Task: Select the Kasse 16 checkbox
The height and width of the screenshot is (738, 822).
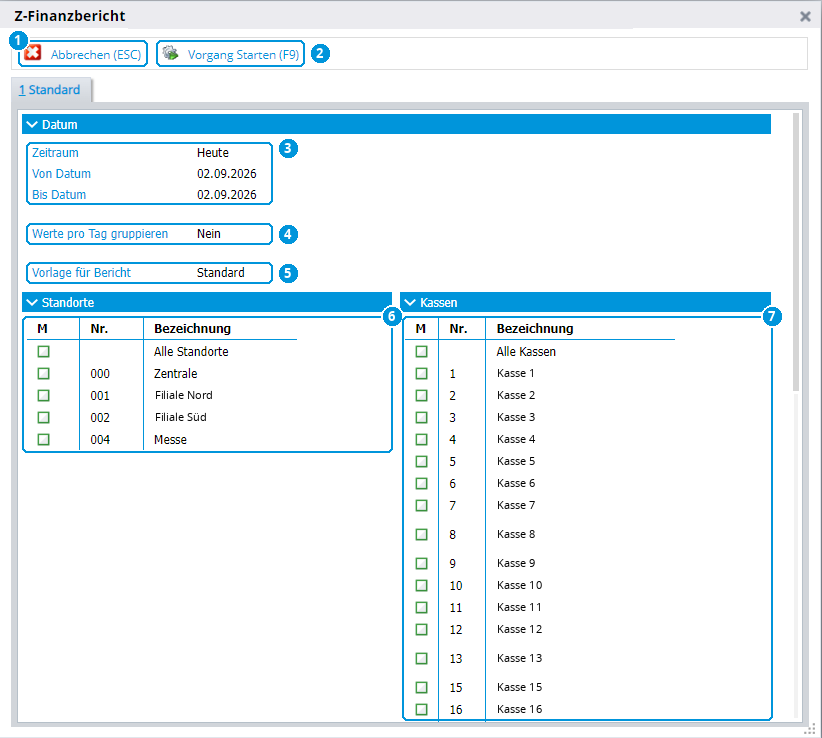Action: (x=421, y=709)
